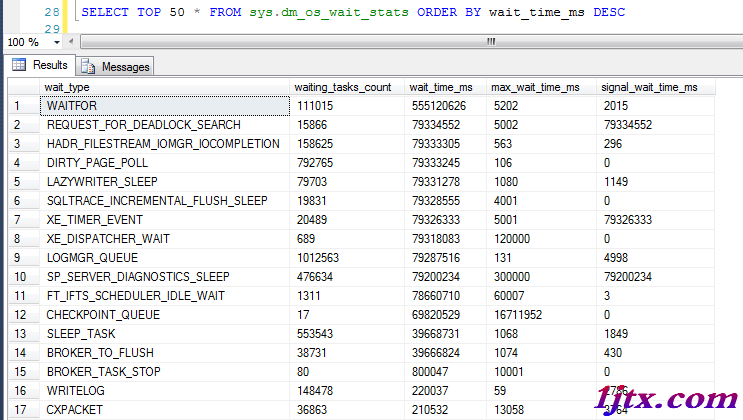Open the 100 % zoom dropdown
Viewport: 743px width, 420px height.
pos(57,42)
